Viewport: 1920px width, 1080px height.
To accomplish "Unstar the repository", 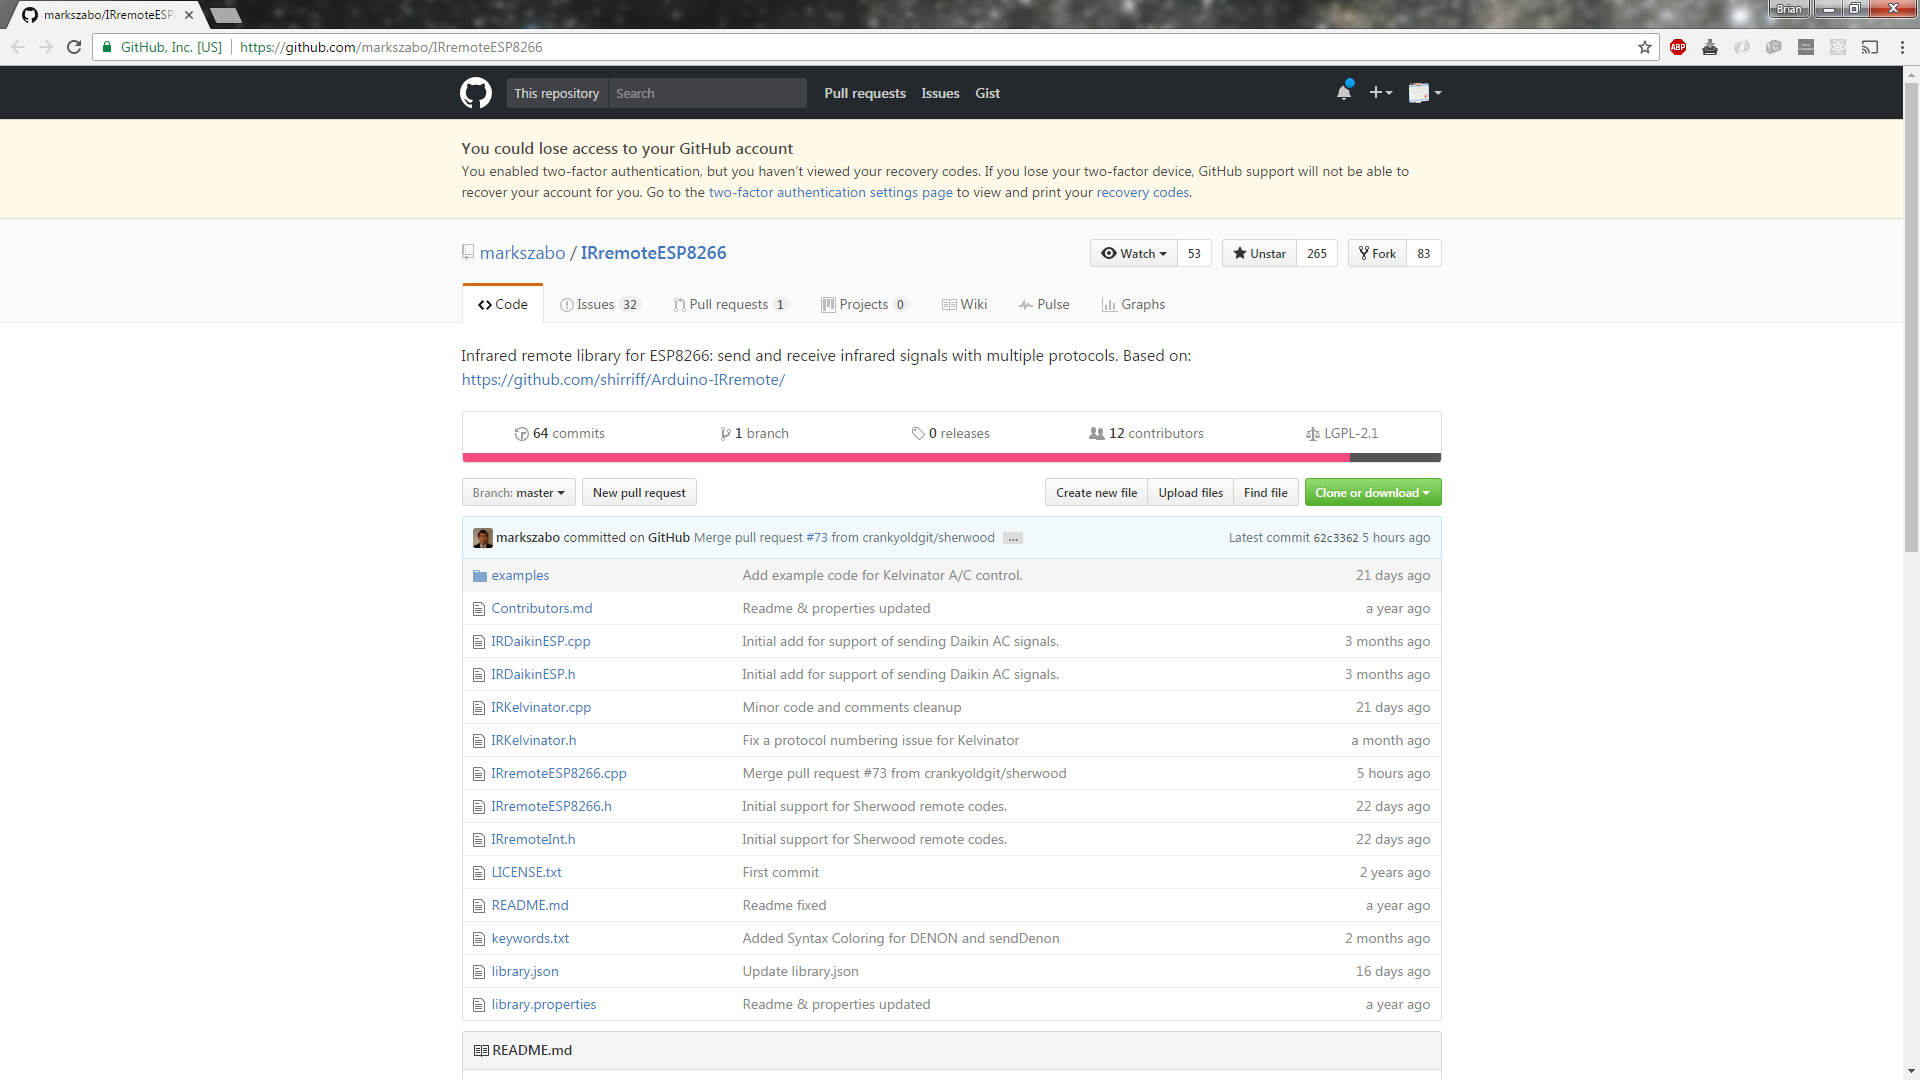I will coord(1259,254).
